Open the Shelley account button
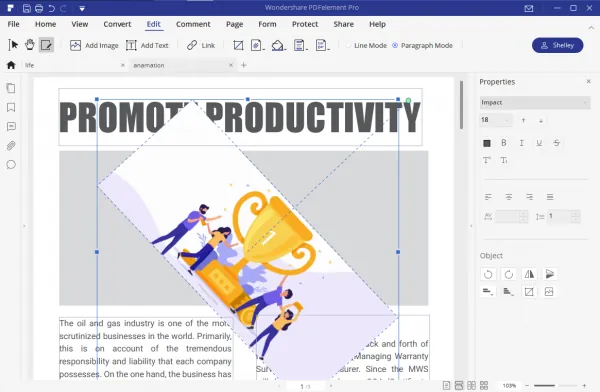Screen dimensions: 600x392 pyautogui.click(x=558, y=45)
